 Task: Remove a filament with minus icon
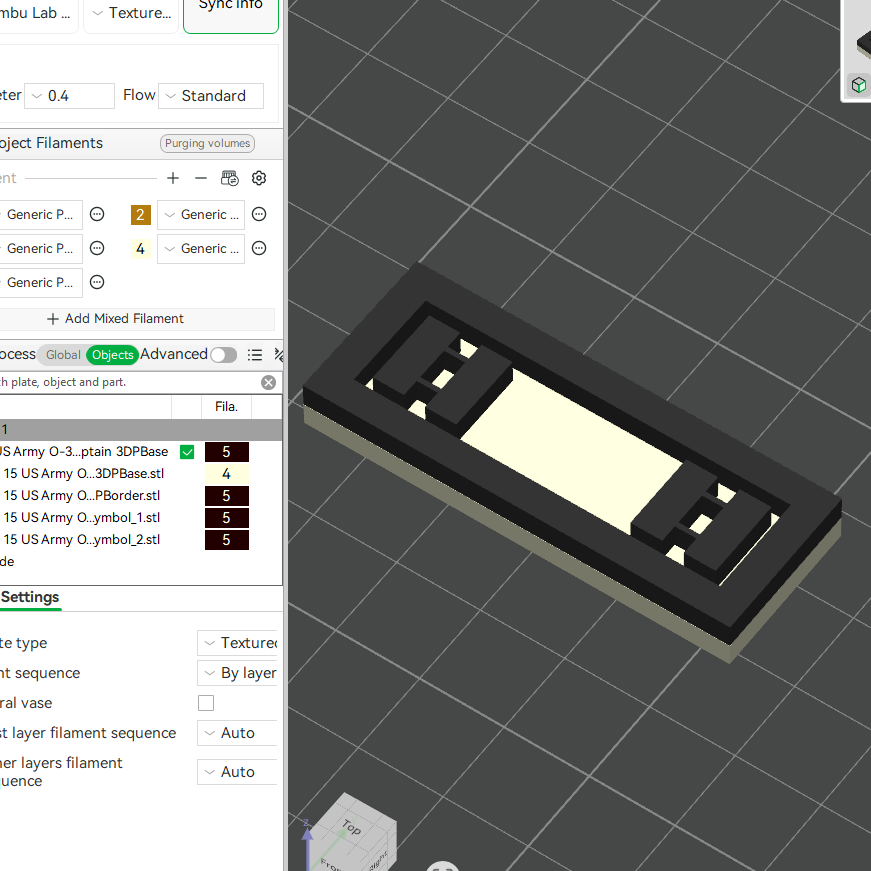click(201, 178)
